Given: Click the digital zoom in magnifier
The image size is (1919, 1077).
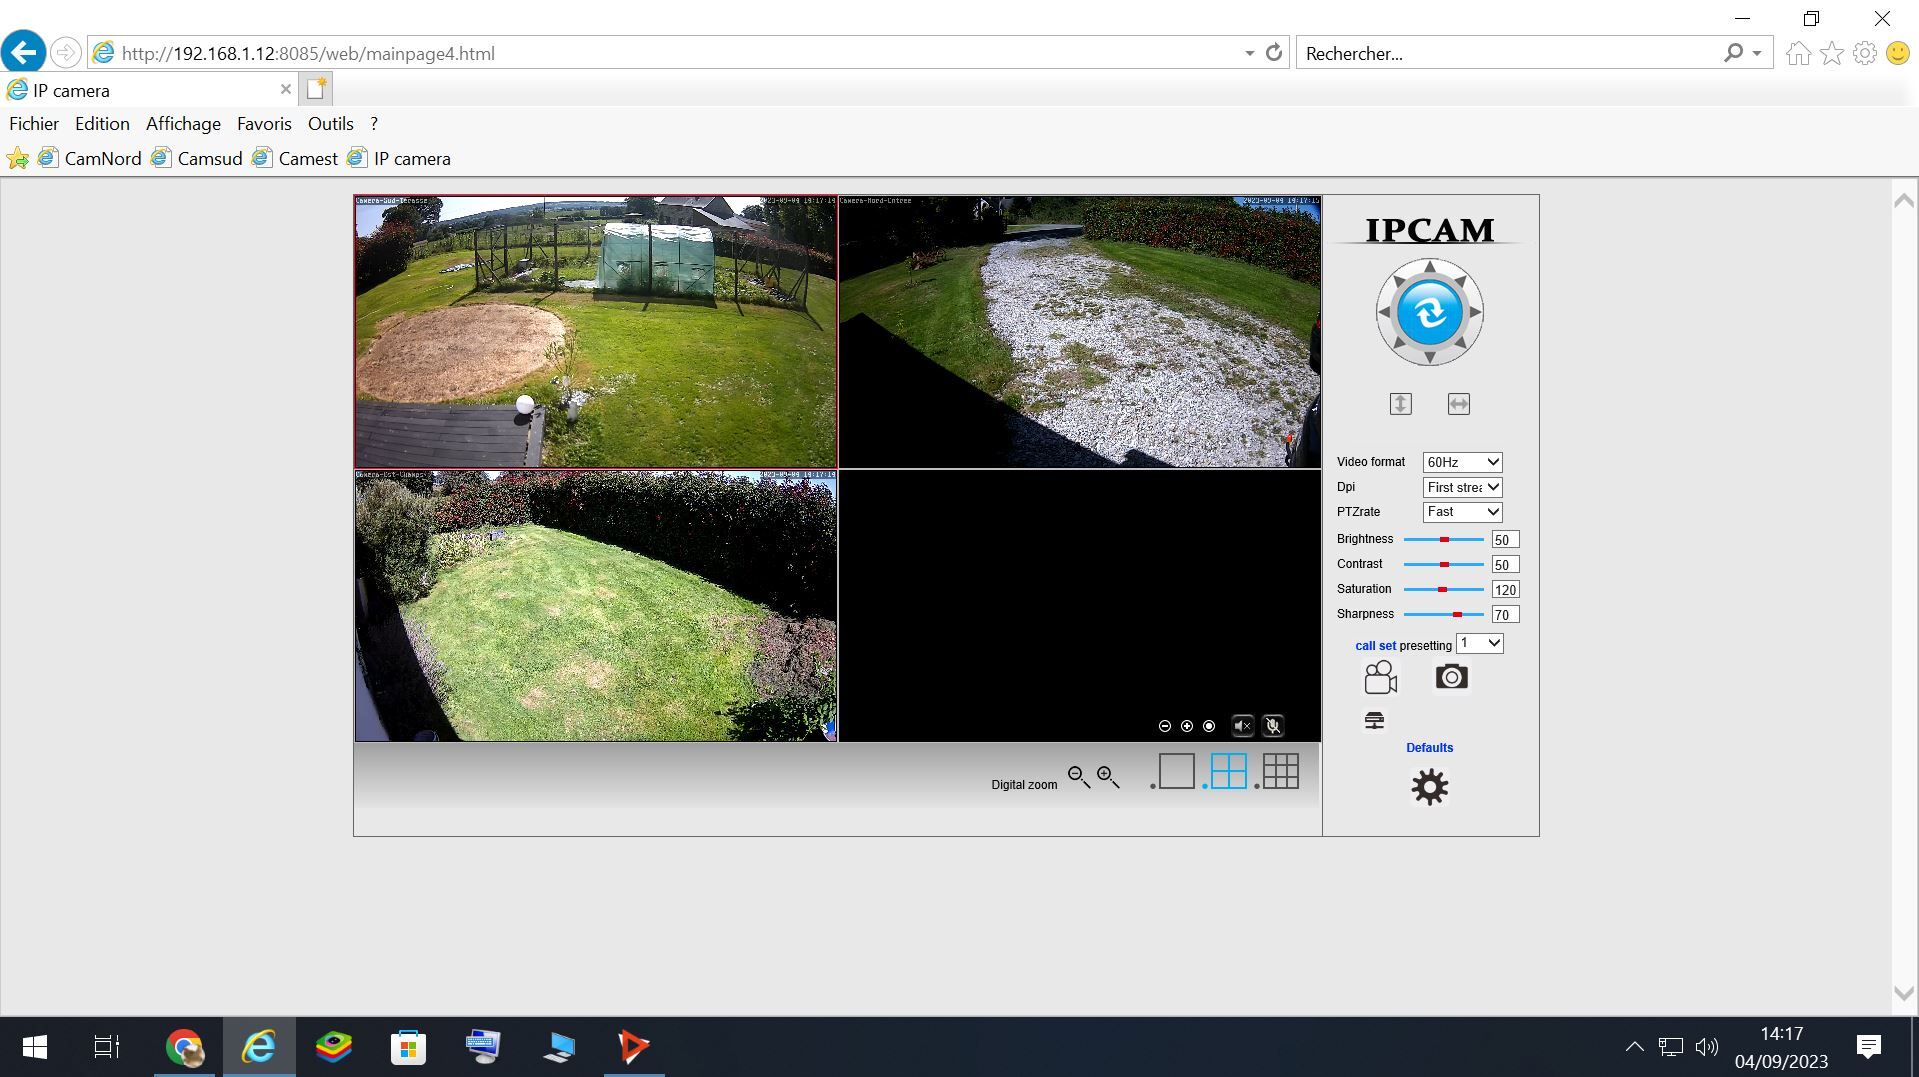Looking at the screenshot, I should 1108,777.
